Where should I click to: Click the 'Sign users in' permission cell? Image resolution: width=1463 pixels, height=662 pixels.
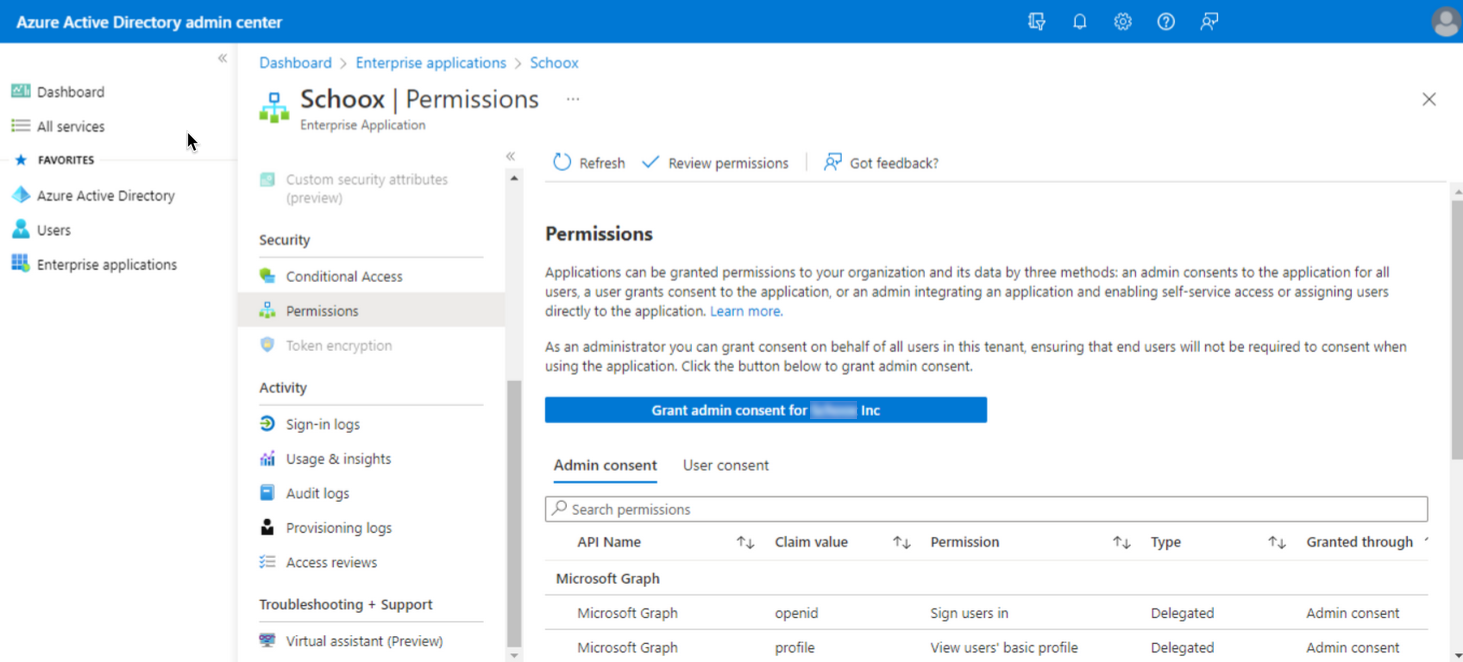click(969, 613)
